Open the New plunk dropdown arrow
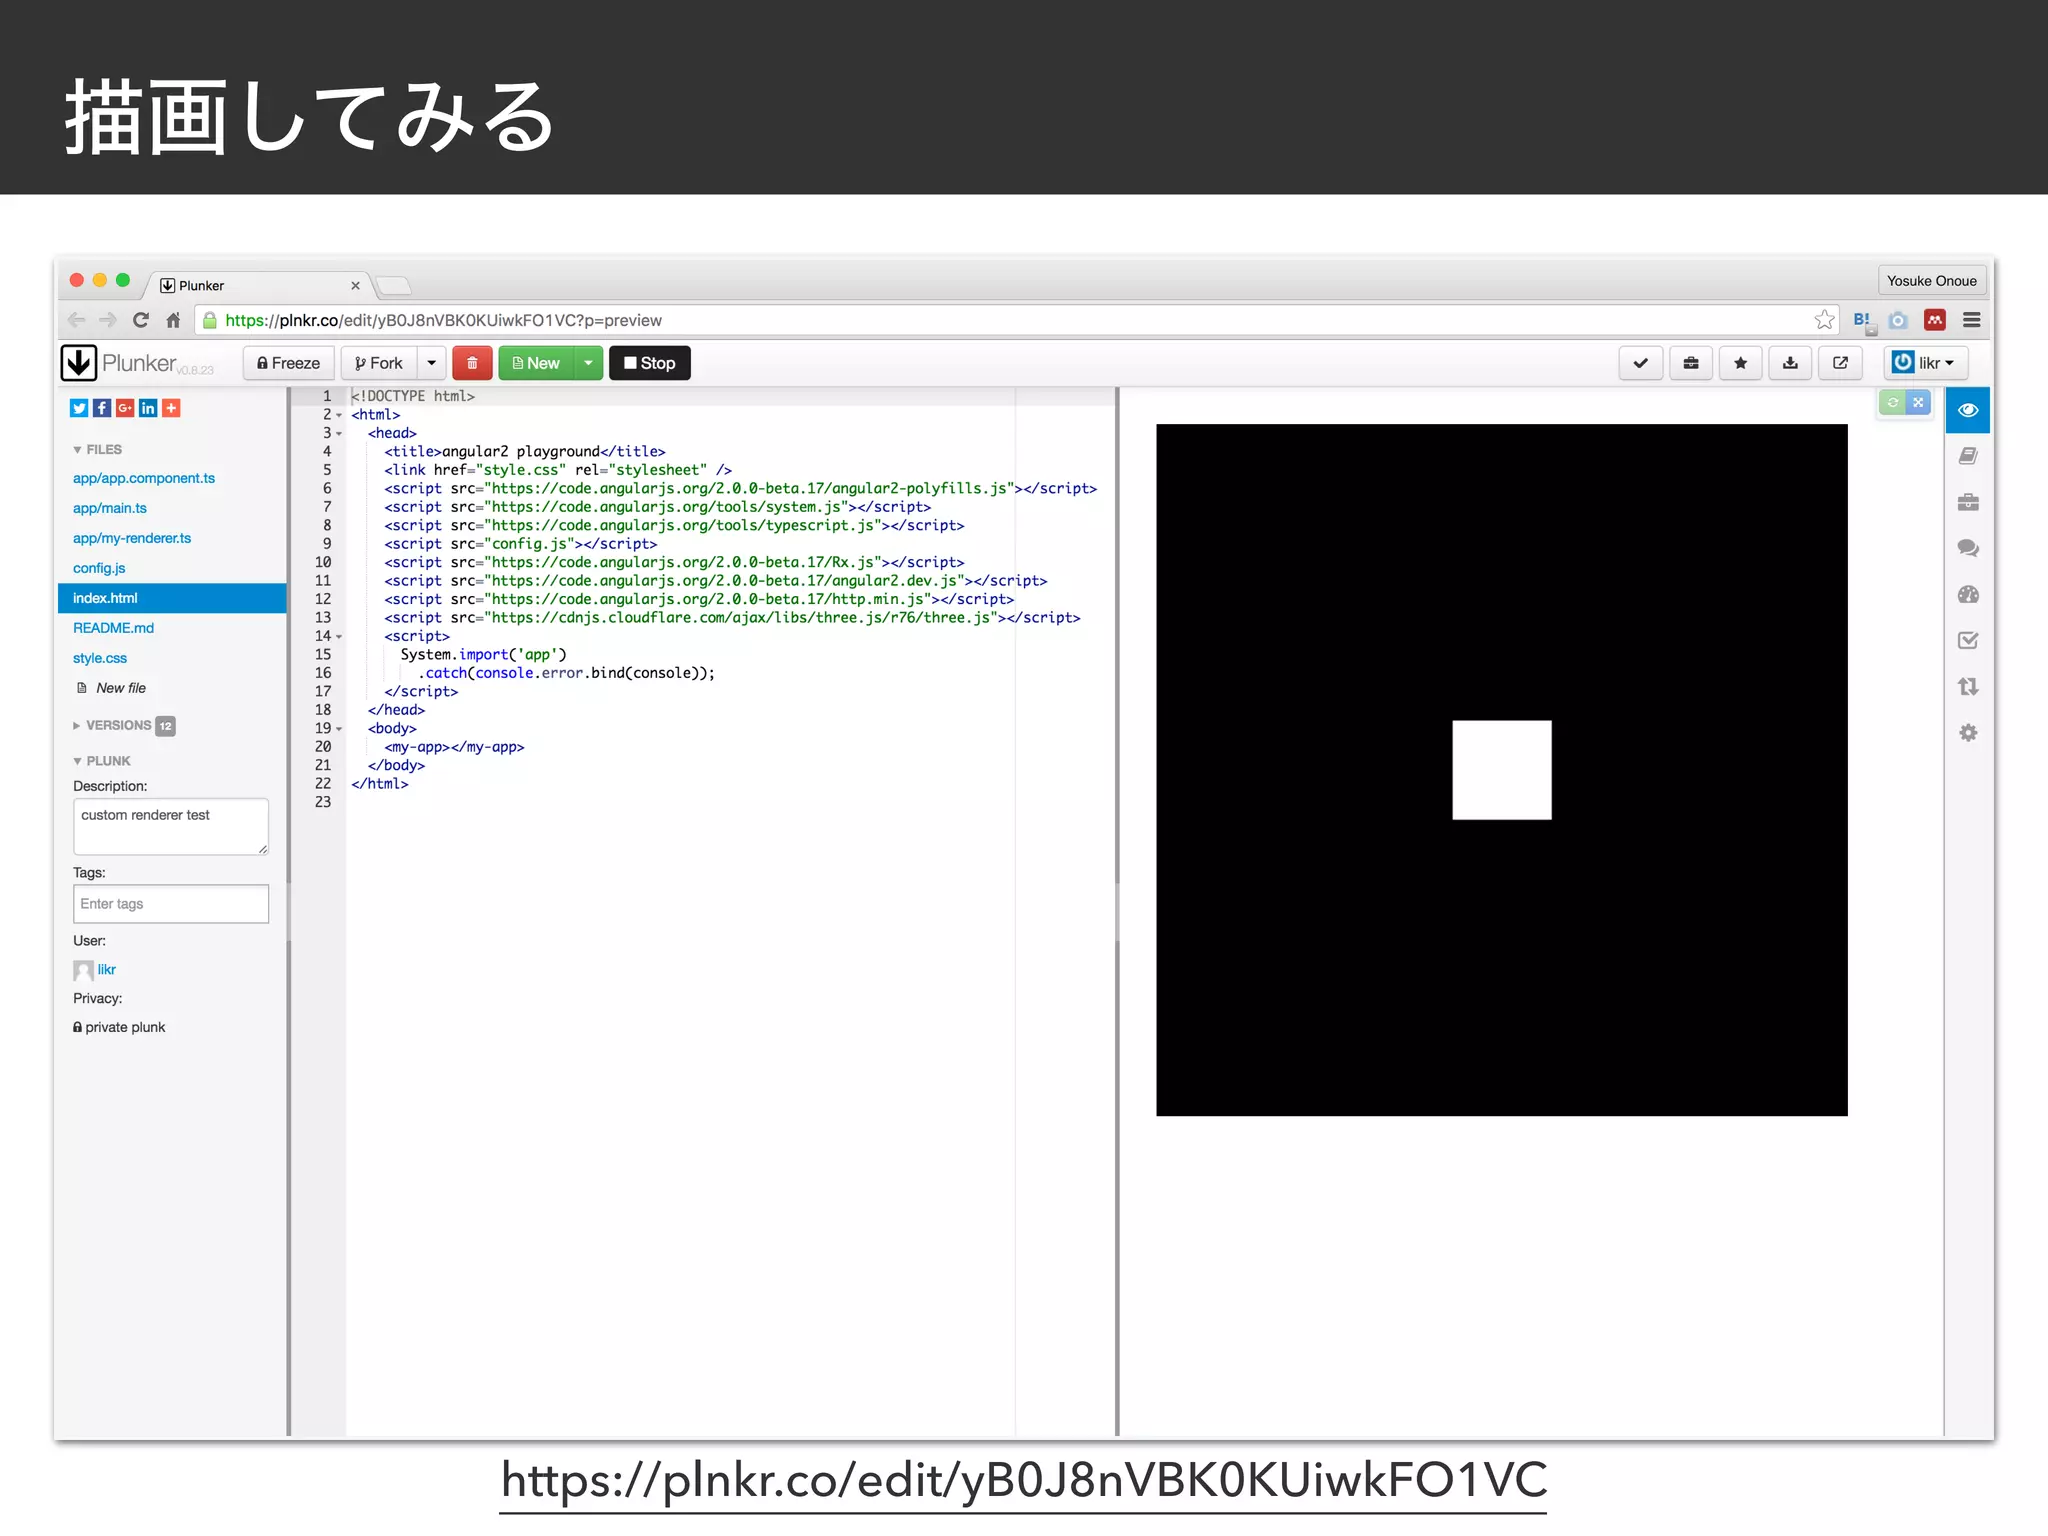This screenshot has width=2048, height=1536. tap(588, 363)
